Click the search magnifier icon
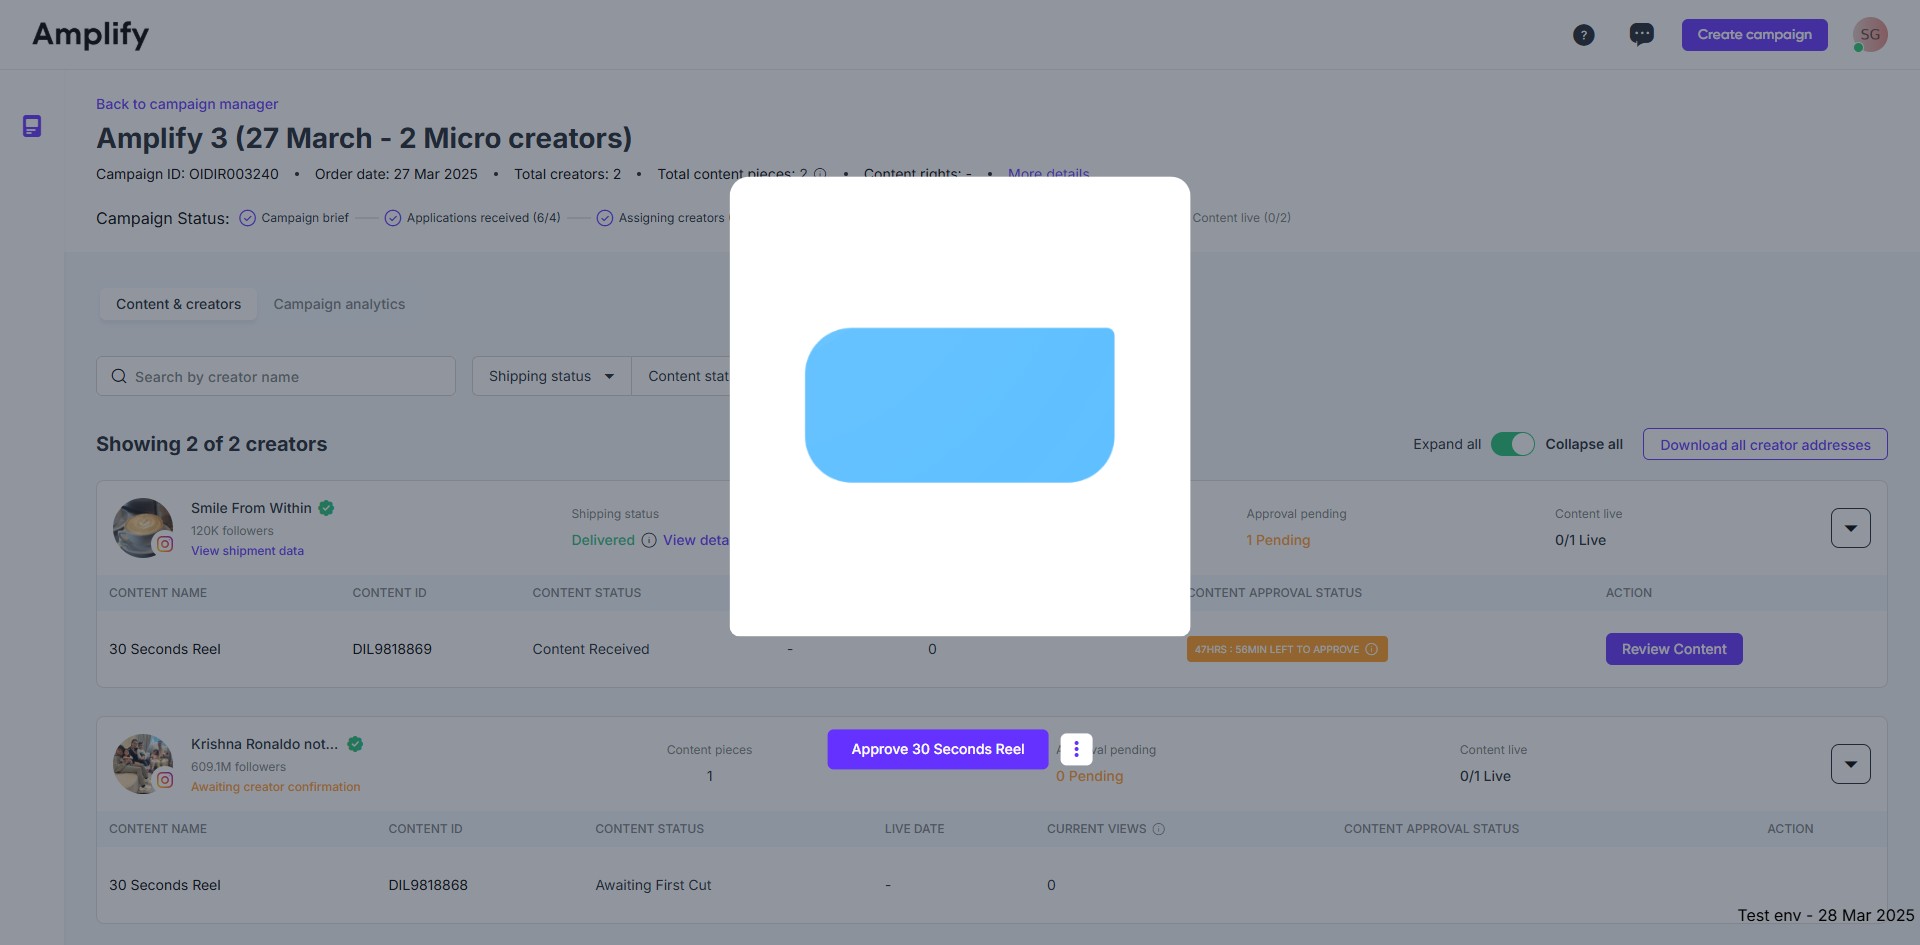Screen dimensions: 1920x945 (x=119, y=376)
